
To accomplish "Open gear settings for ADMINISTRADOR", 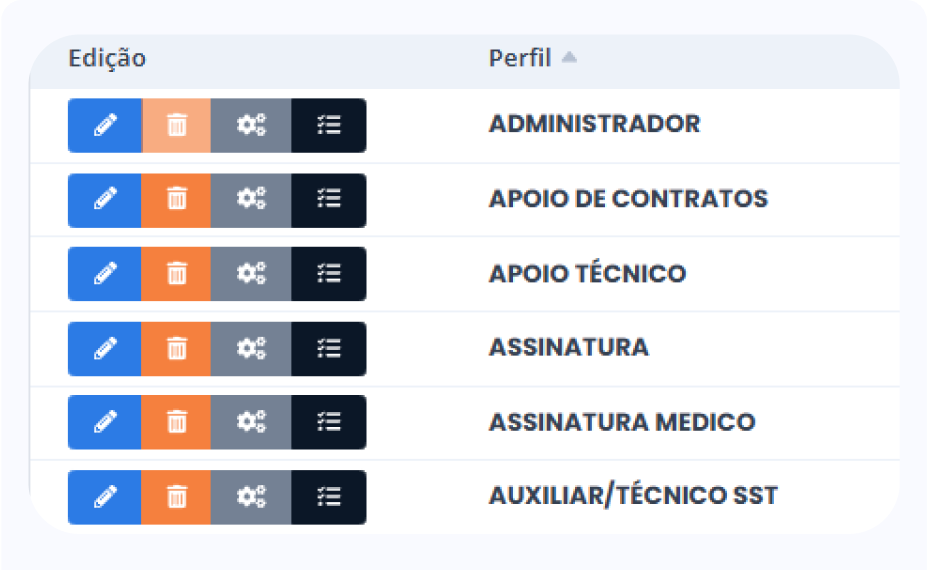I will click(251, 125).
